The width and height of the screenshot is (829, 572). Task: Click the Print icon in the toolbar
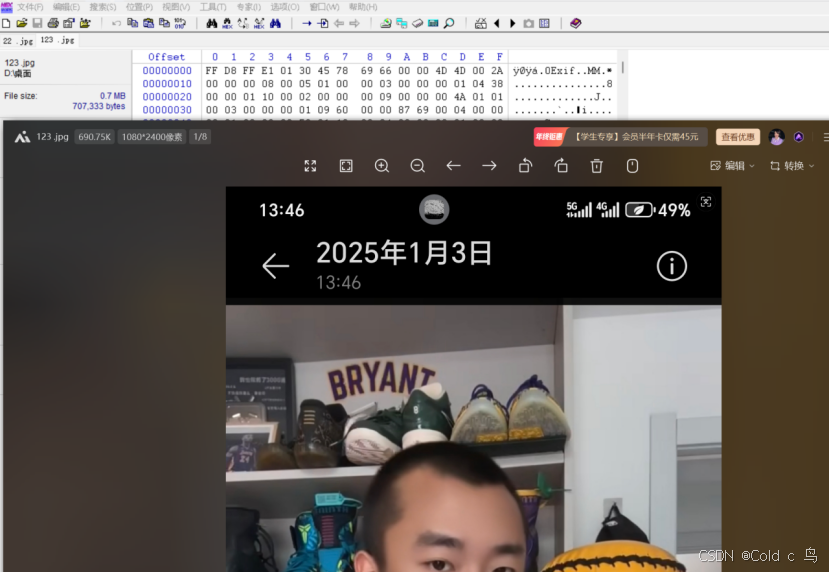pos(53,23)
